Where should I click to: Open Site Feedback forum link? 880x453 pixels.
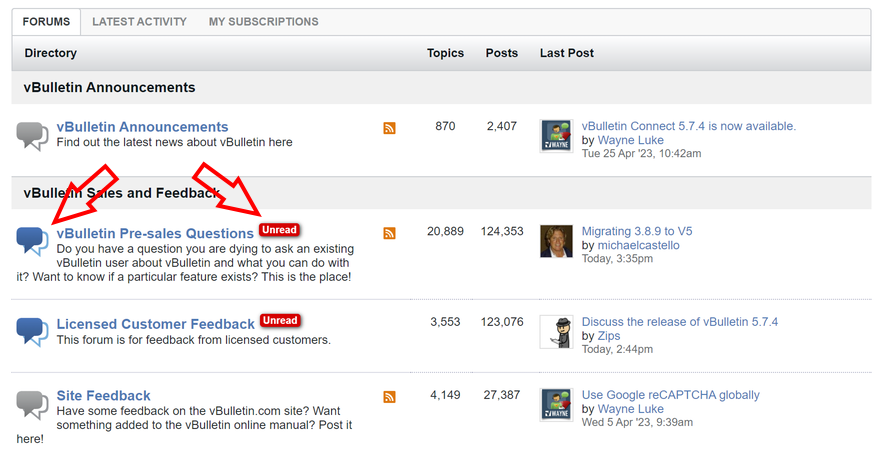(103, 396)
